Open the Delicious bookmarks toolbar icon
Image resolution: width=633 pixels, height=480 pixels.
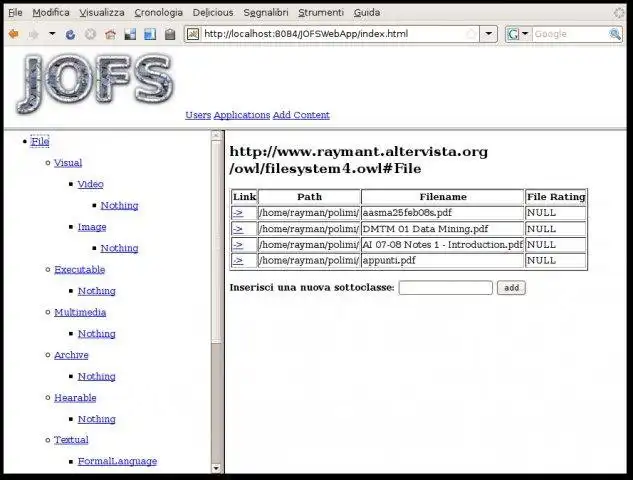(130, 35)
